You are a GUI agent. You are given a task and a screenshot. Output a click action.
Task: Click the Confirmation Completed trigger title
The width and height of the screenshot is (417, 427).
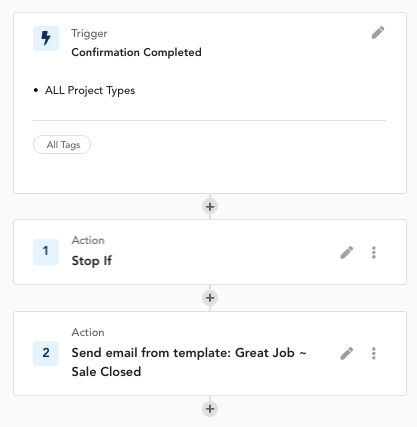[136, 52]
